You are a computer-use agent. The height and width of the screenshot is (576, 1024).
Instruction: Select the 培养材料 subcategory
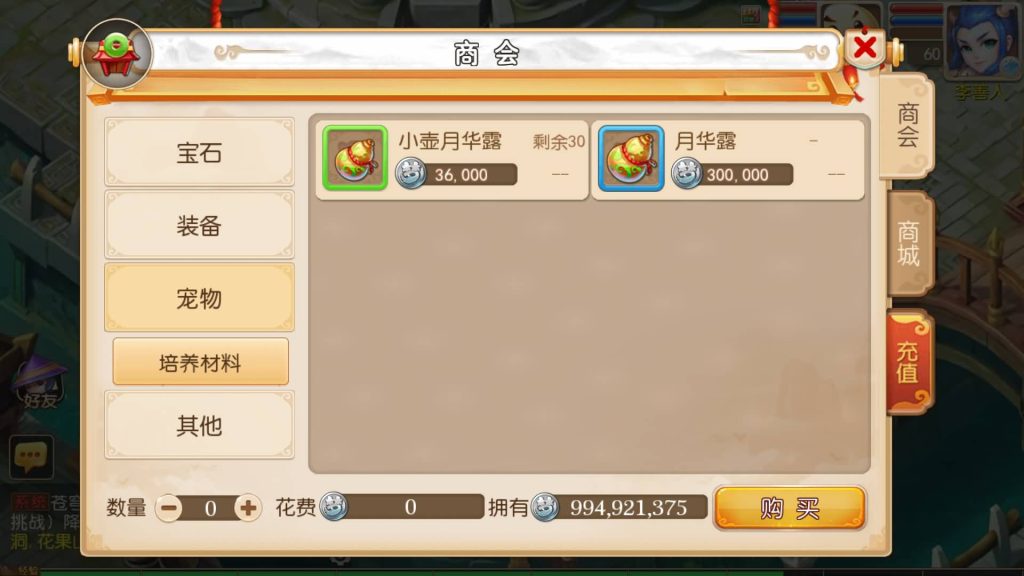tap(200, 362)
